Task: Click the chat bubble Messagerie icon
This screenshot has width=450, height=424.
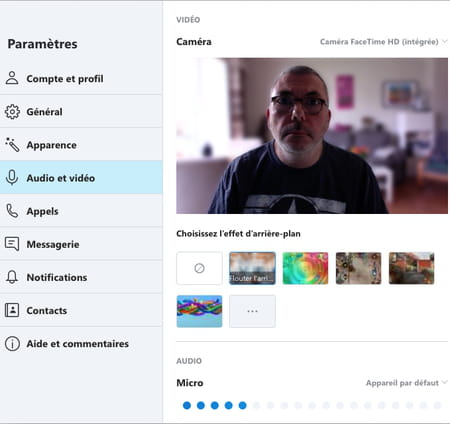Action: point(12,244)
